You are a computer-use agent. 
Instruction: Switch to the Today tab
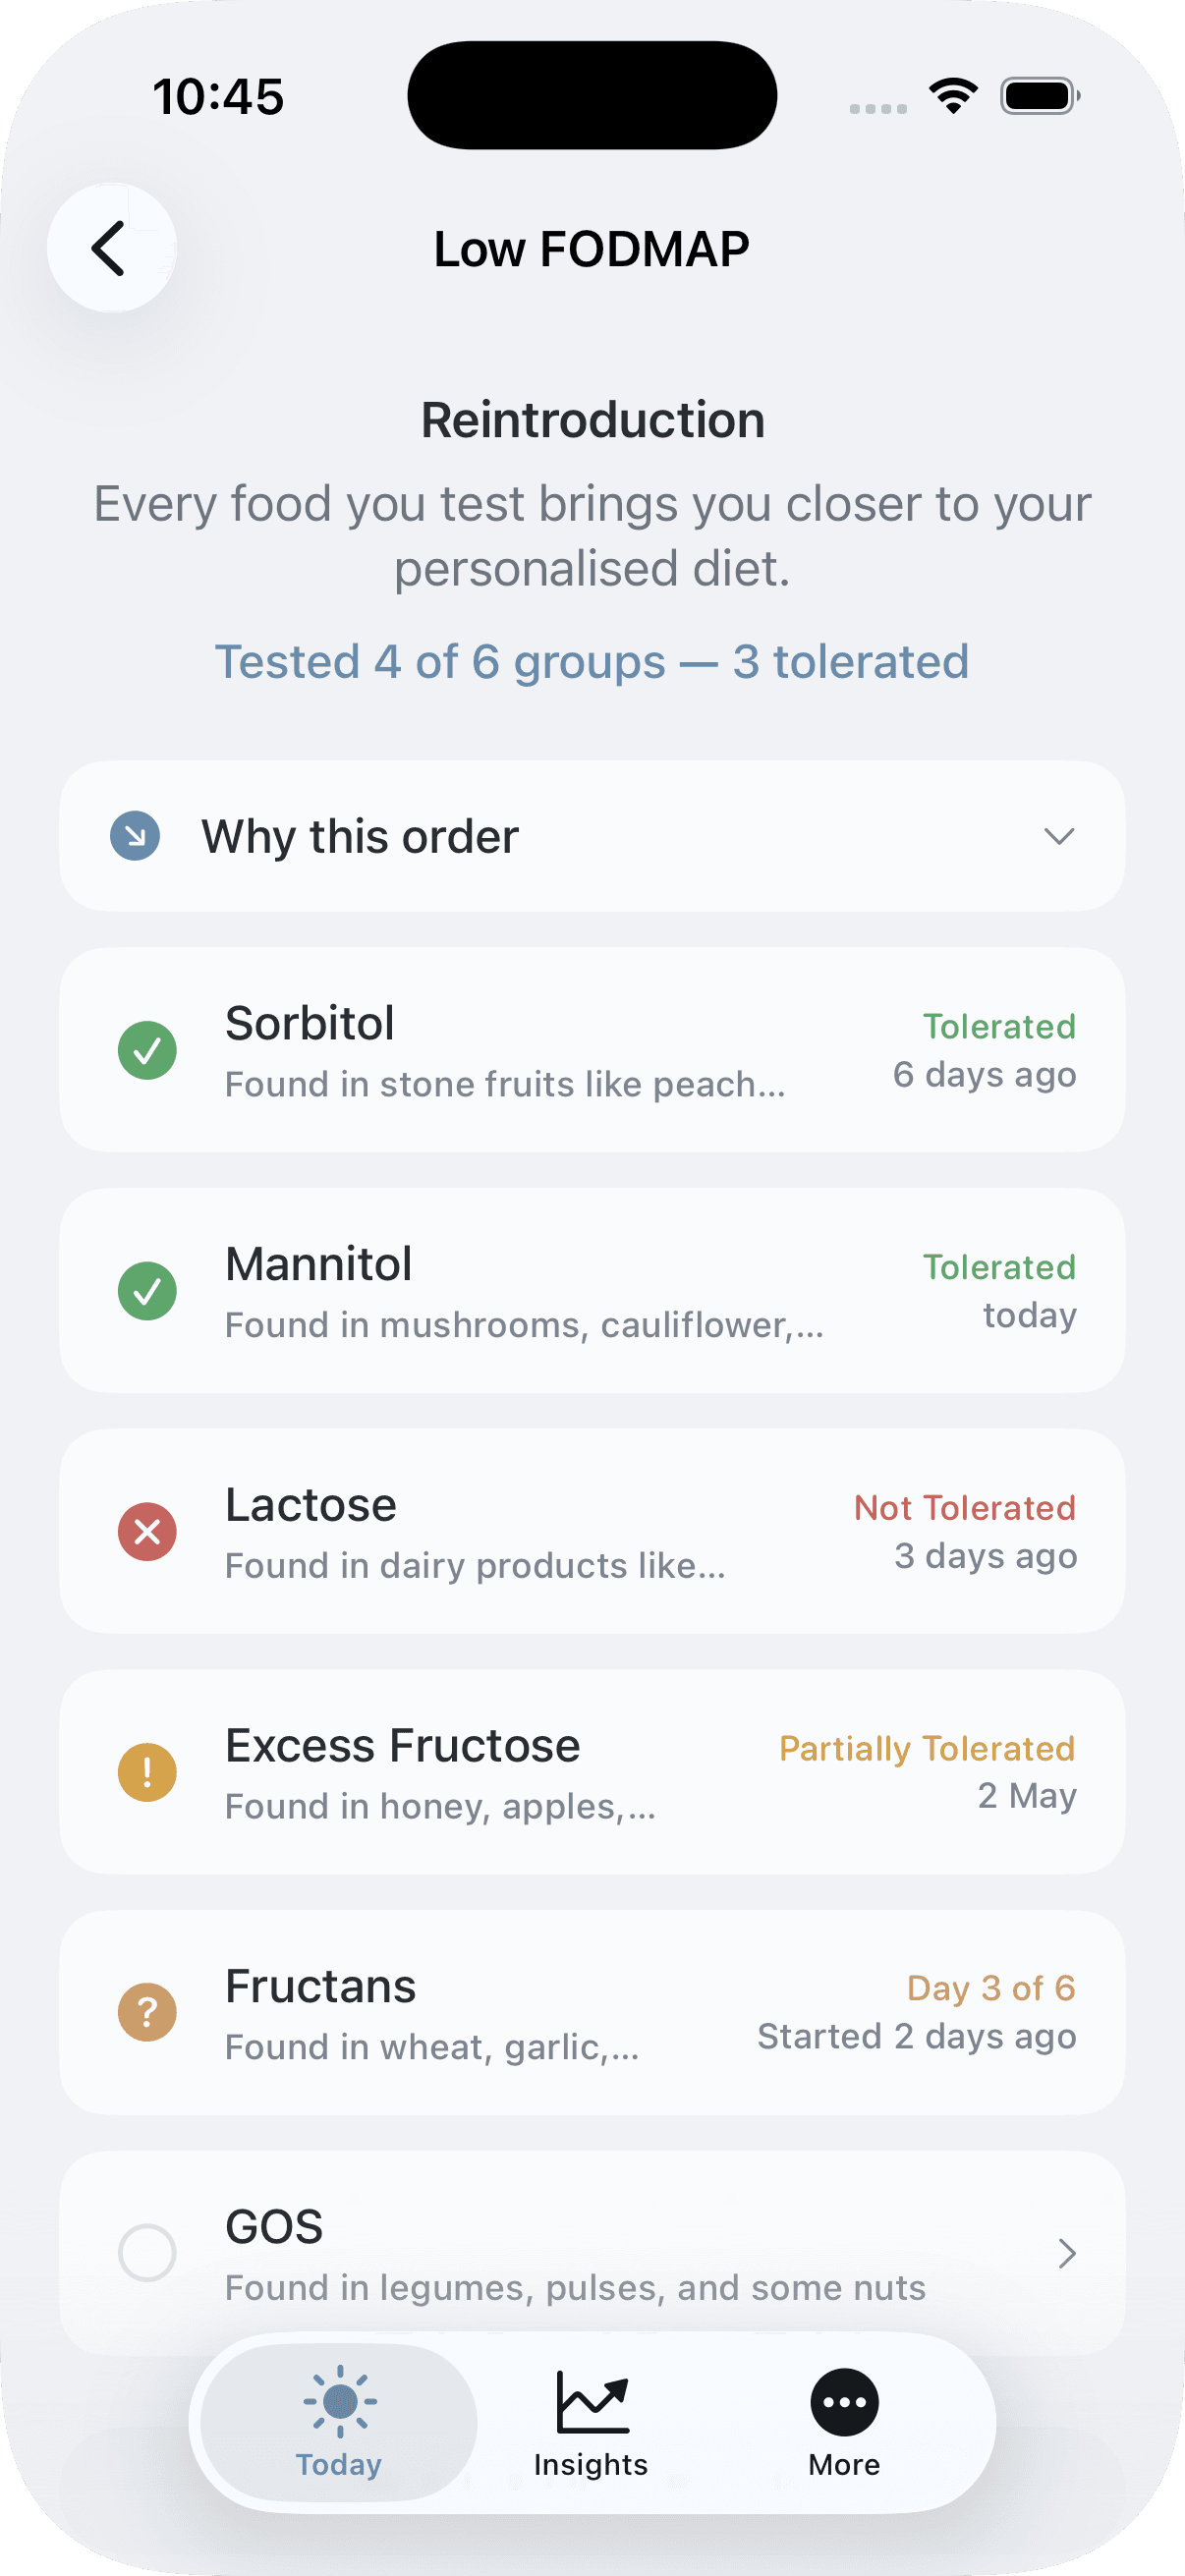point(339,2422)
